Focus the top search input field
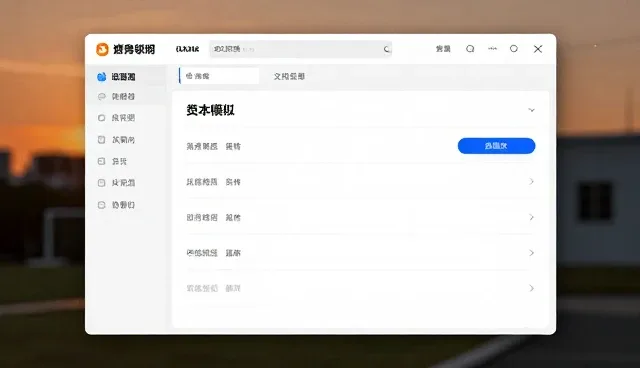Image resolution: width=640 pixels, height=368 pixels. pyautogui.click(x=301, y=49)
